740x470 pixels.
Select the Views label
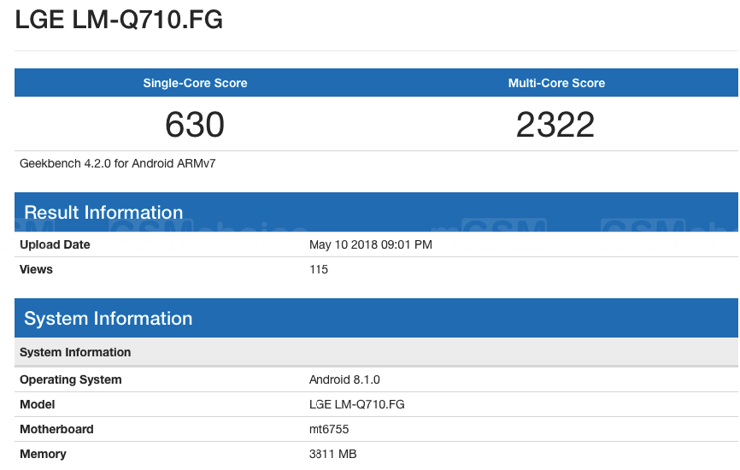(36, 269)
